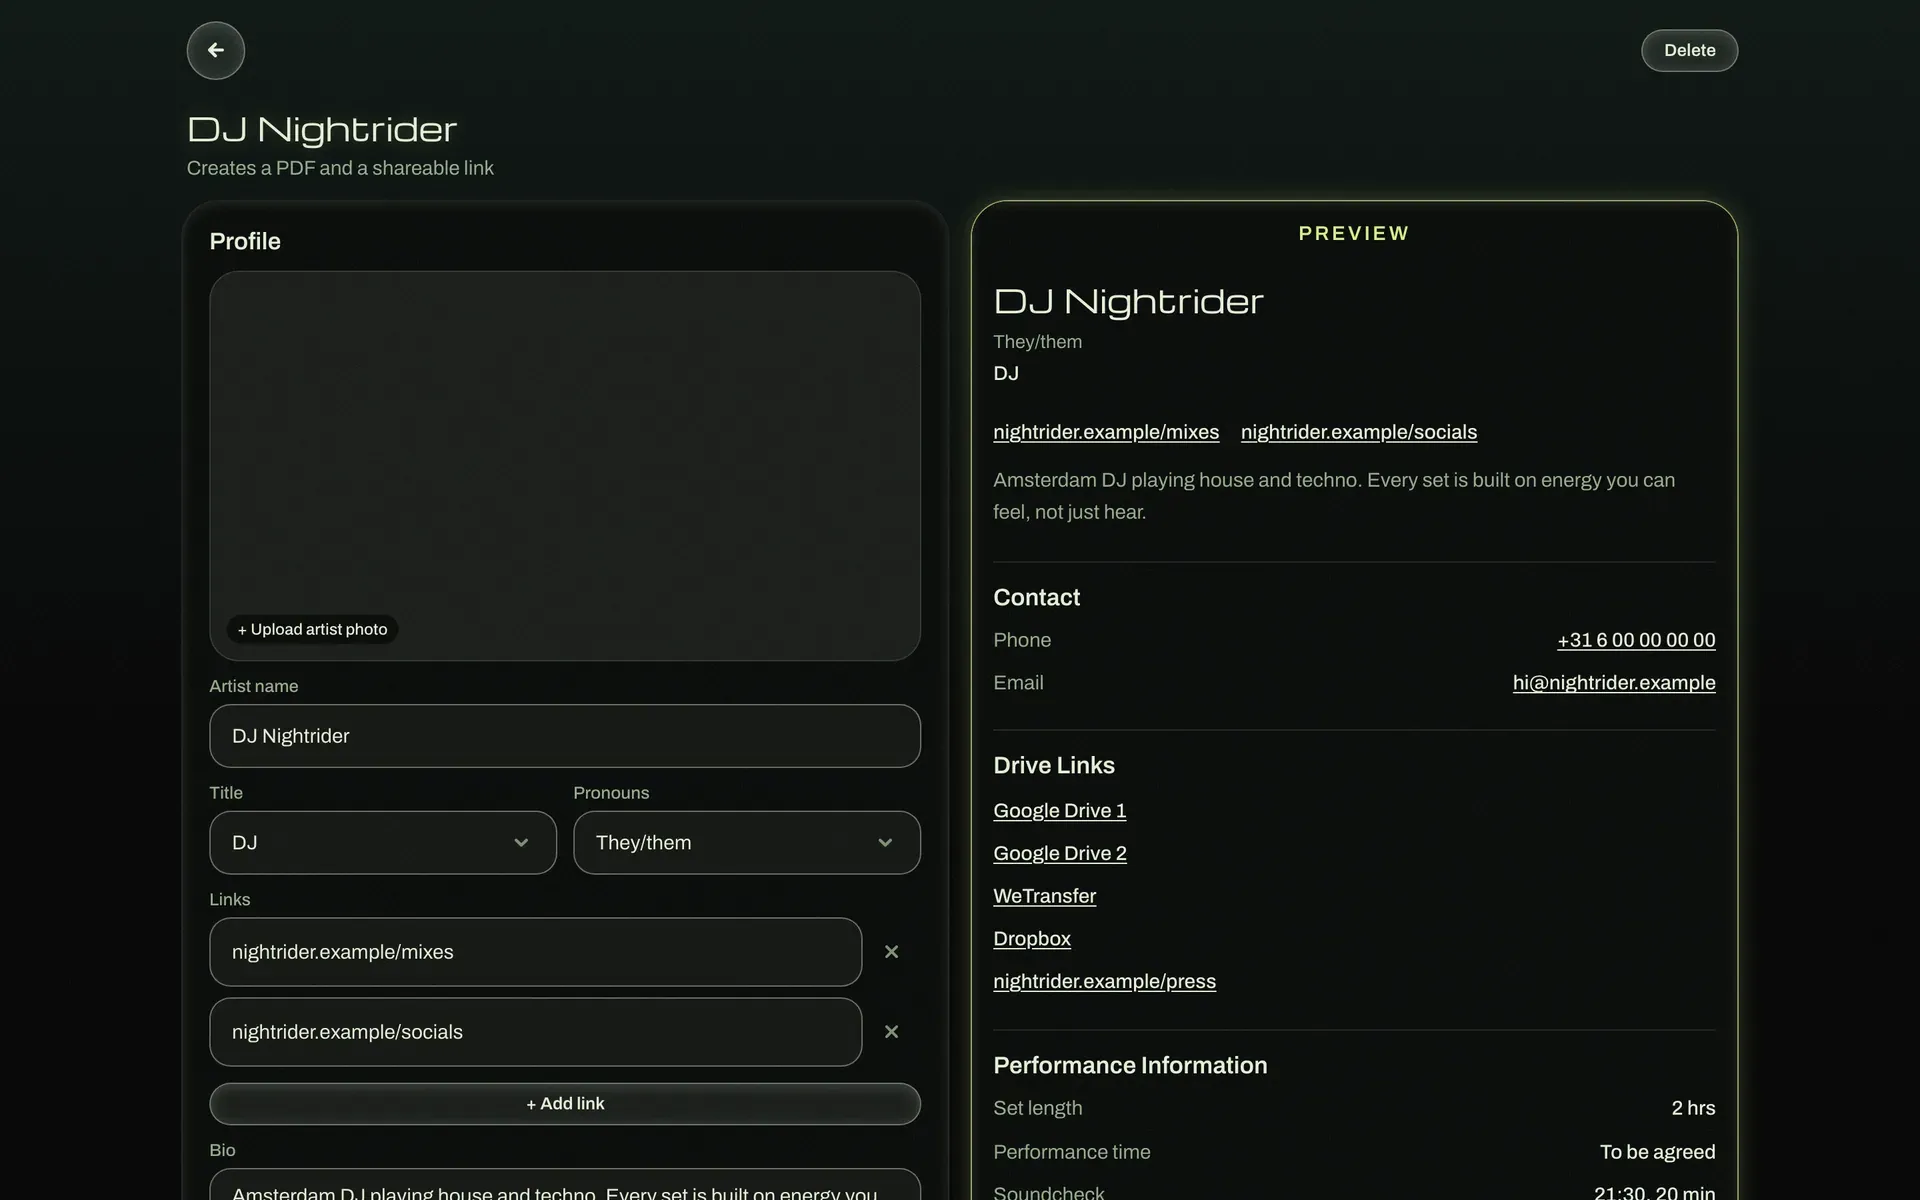
Task: Click the '2 hrs' set length value
Action: pos(1693,1108)
